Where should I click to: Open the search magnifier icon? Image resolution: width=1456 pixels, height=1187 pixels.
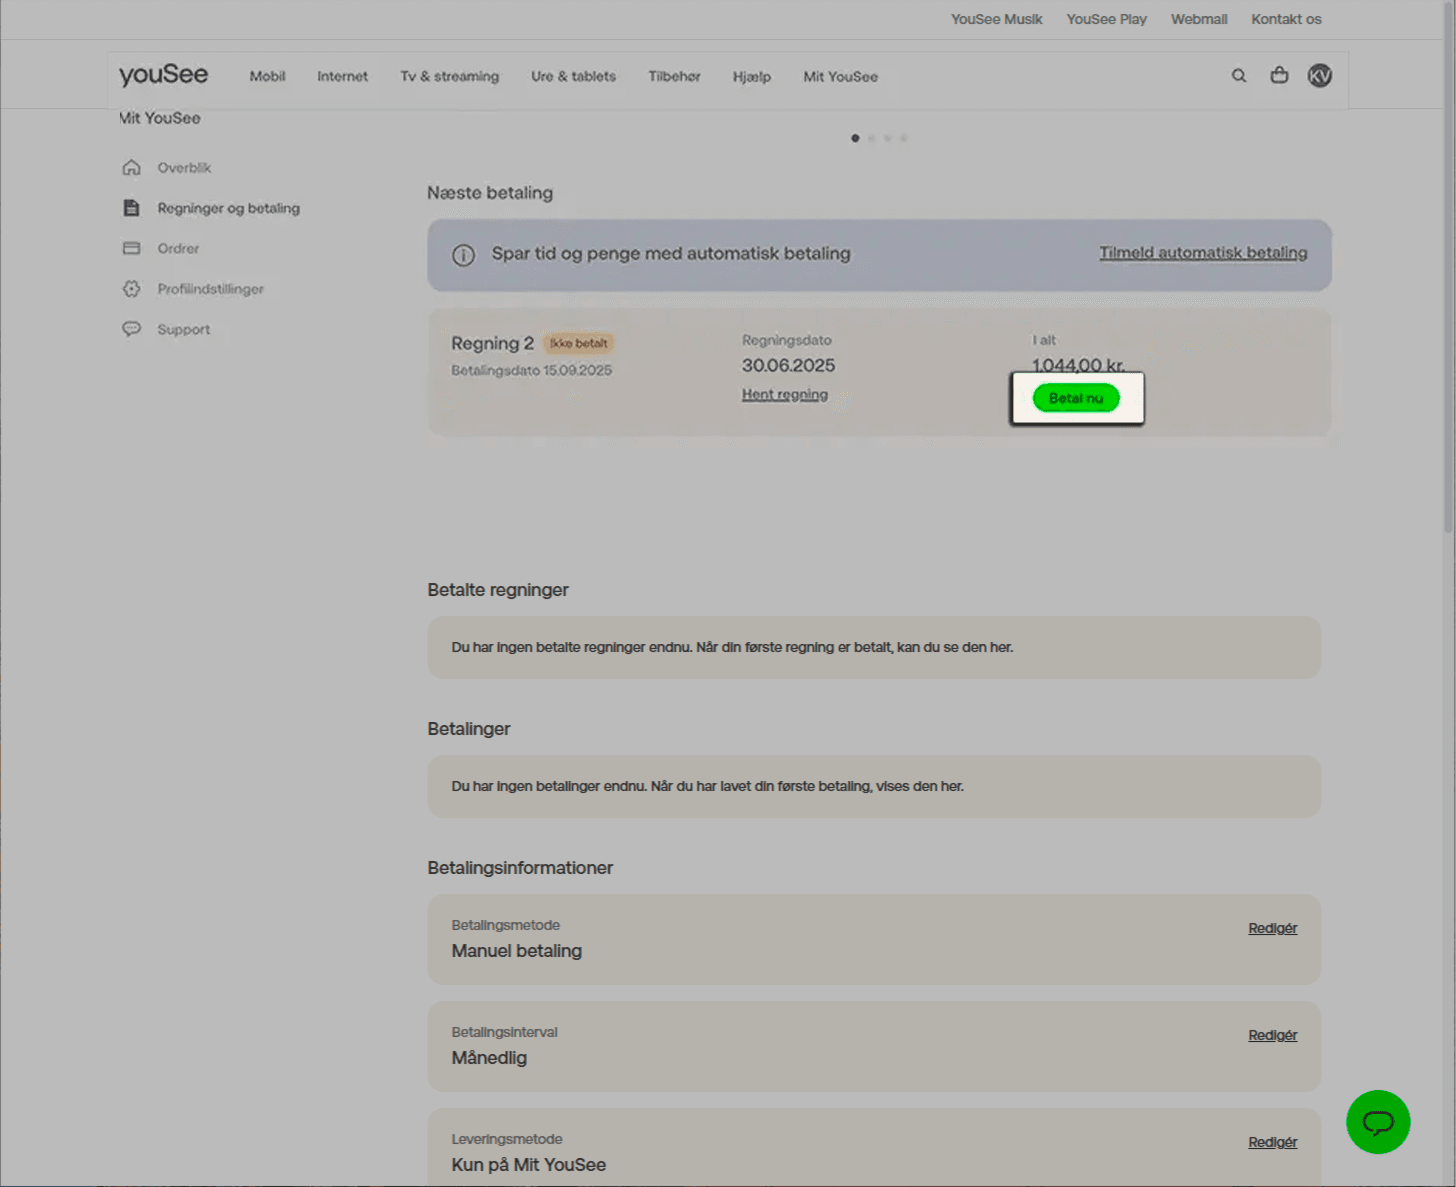pyautogui.click(x=1238, y=76)
